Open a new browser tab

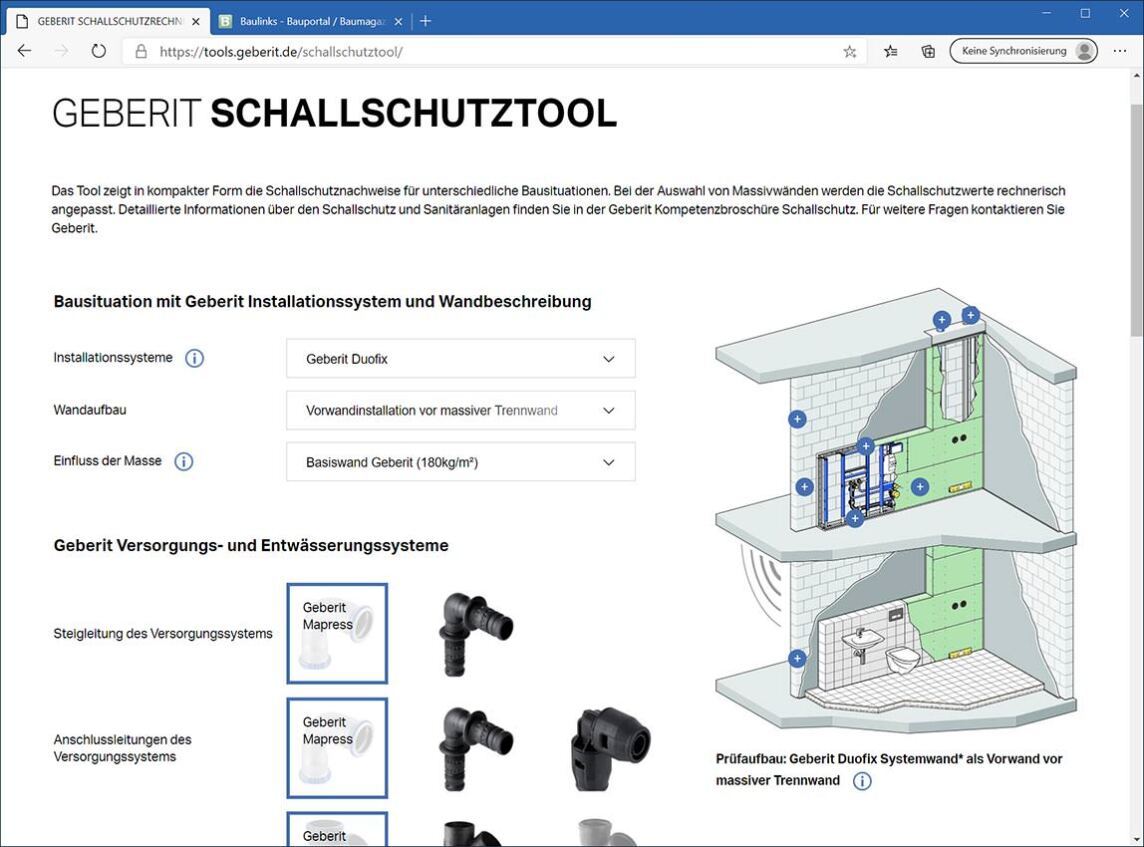coord(425,21)
